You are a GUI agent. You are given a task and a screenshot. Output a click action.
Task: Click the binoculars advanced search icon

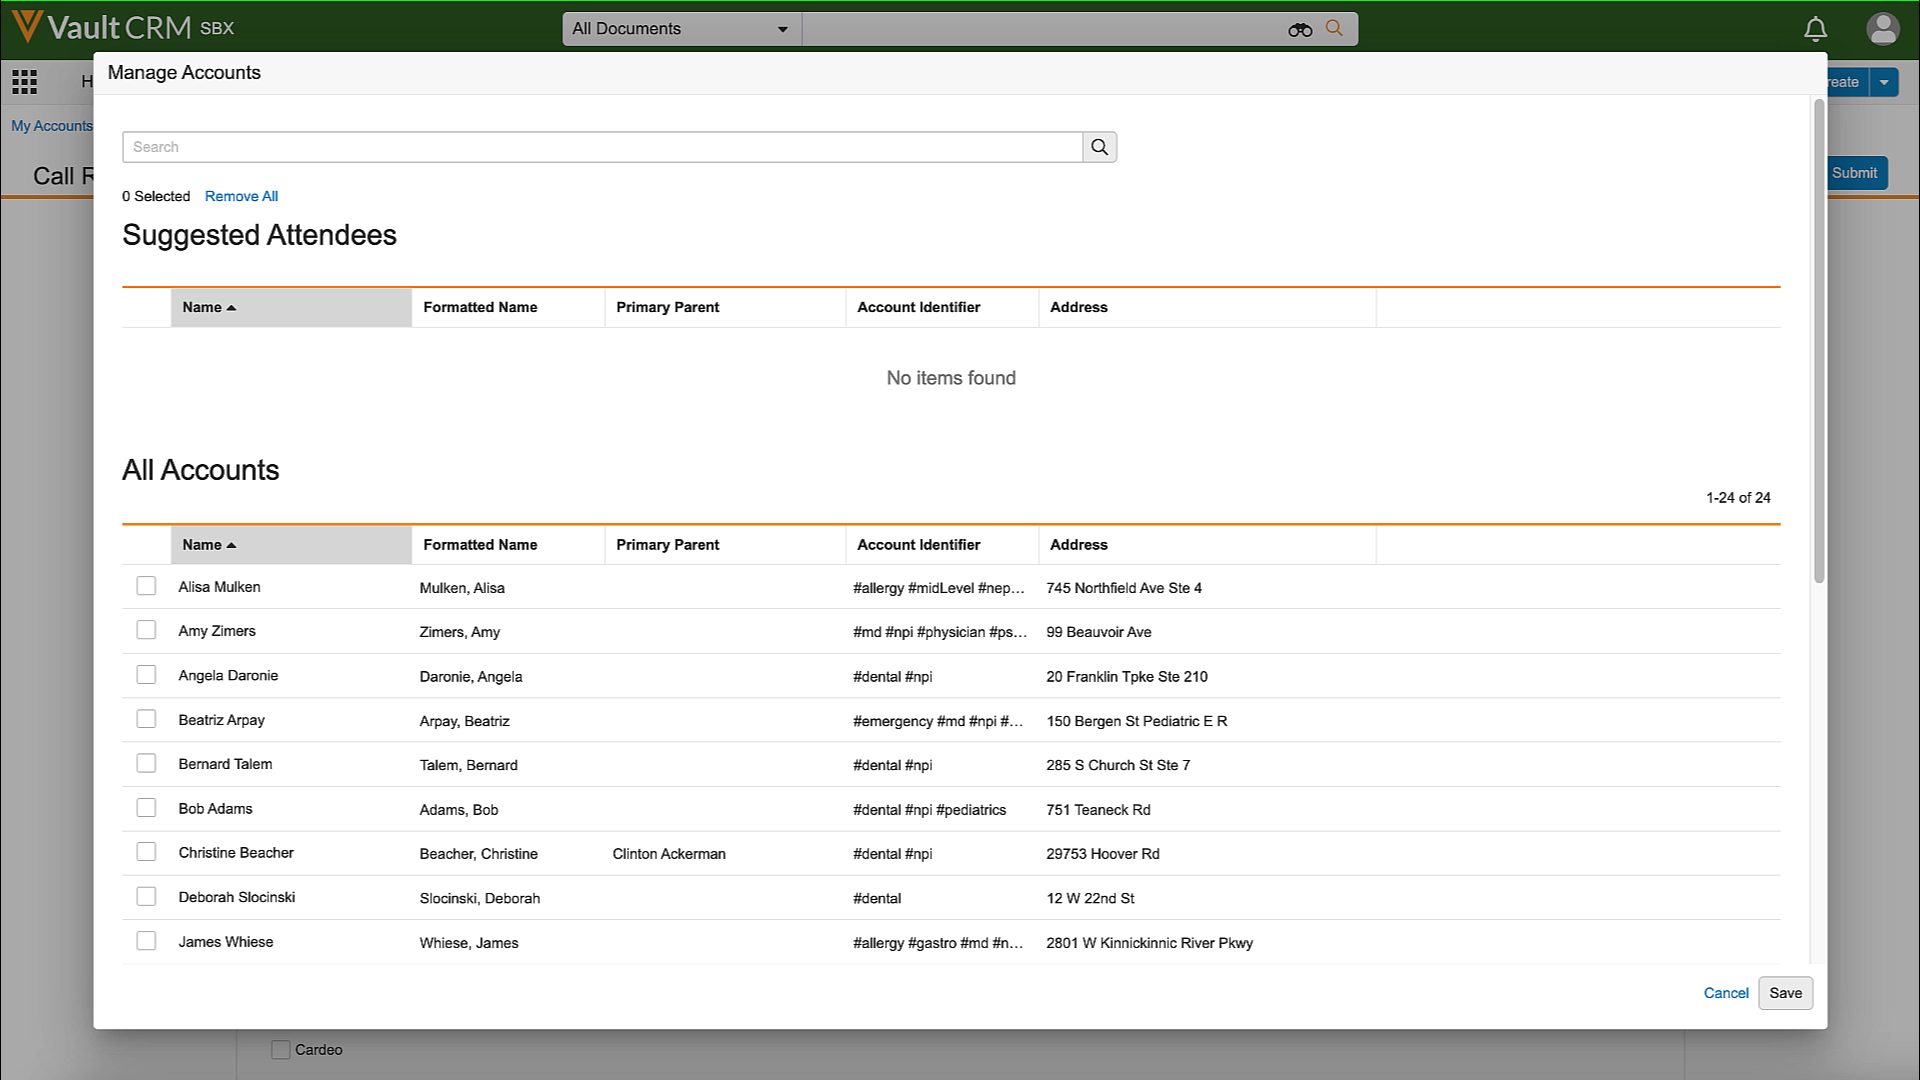pos(1299,30)
